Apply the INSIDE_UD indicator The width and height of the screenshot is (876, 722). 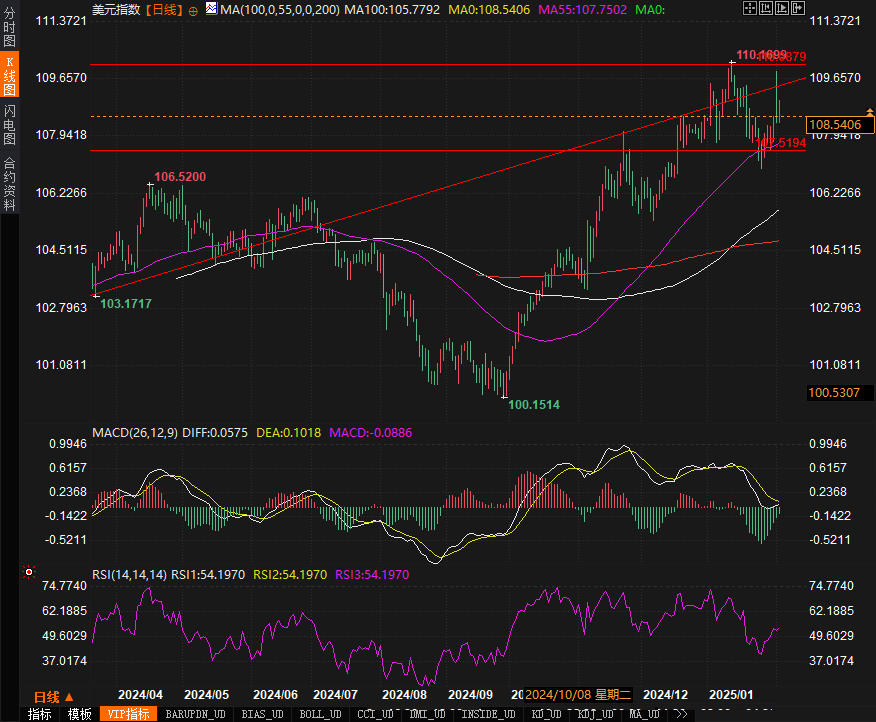[x=488, y=714]
